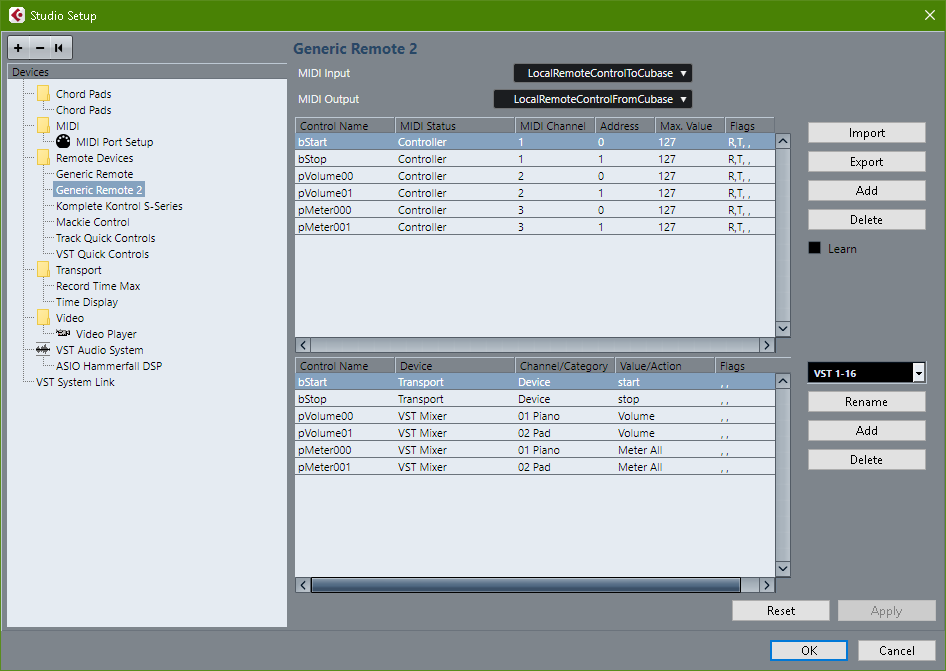This screenshot has height=671, width=946.
Task: Click scroll up arrow of lower table
Action: pos(783,381)
